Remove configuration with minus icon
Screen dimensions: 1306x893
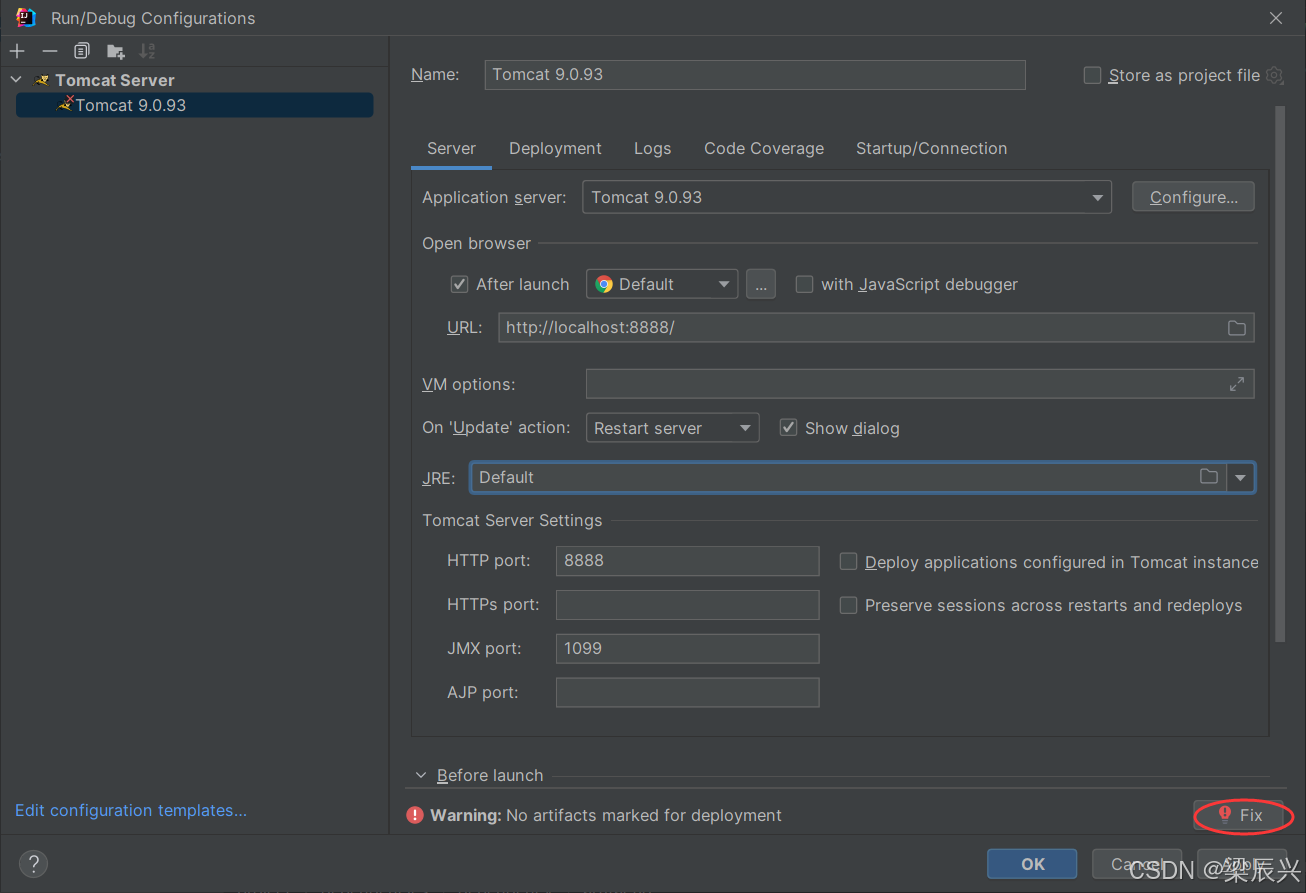coord(50,51)
